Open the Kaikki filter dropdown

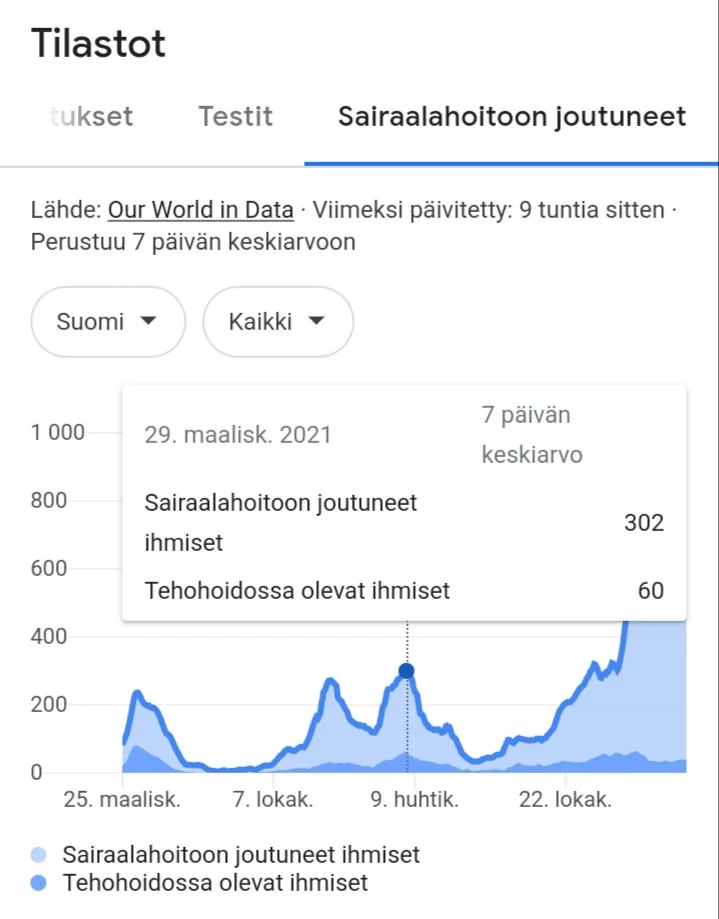[x=278, y=322]
